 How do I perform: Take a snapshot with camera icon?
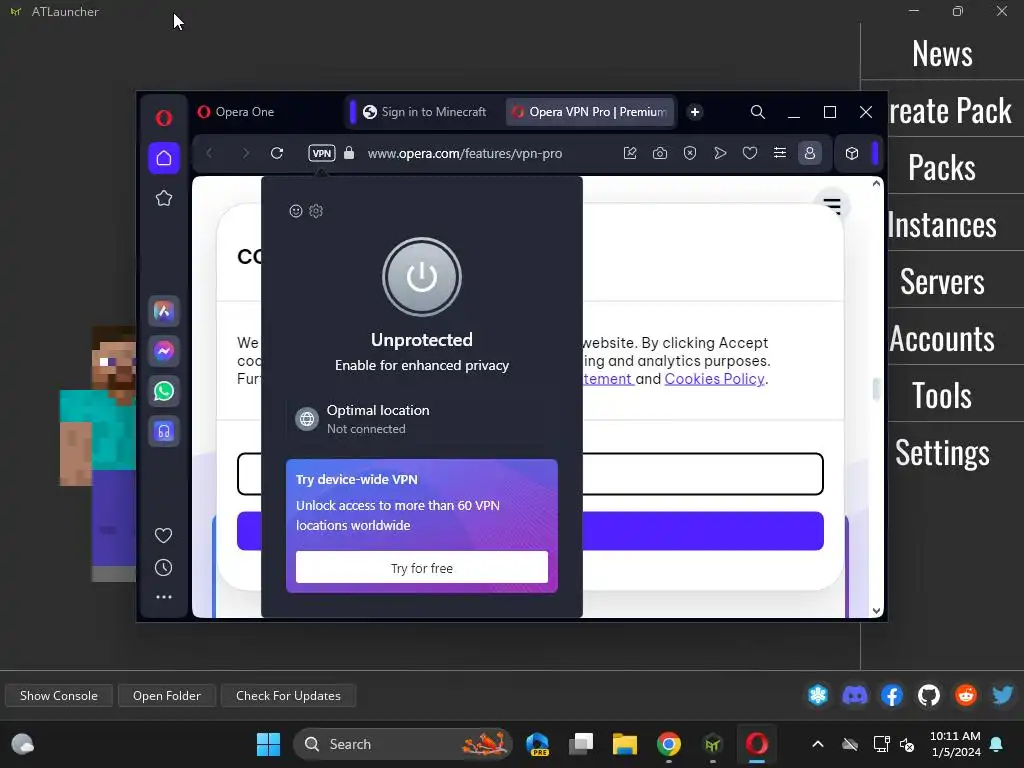click(x=660, y=153)
